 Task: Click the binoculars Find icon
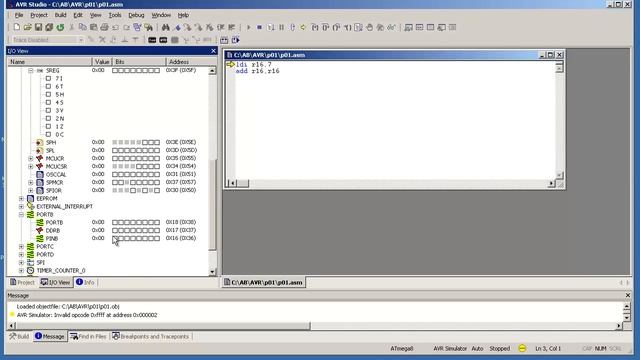165,27
